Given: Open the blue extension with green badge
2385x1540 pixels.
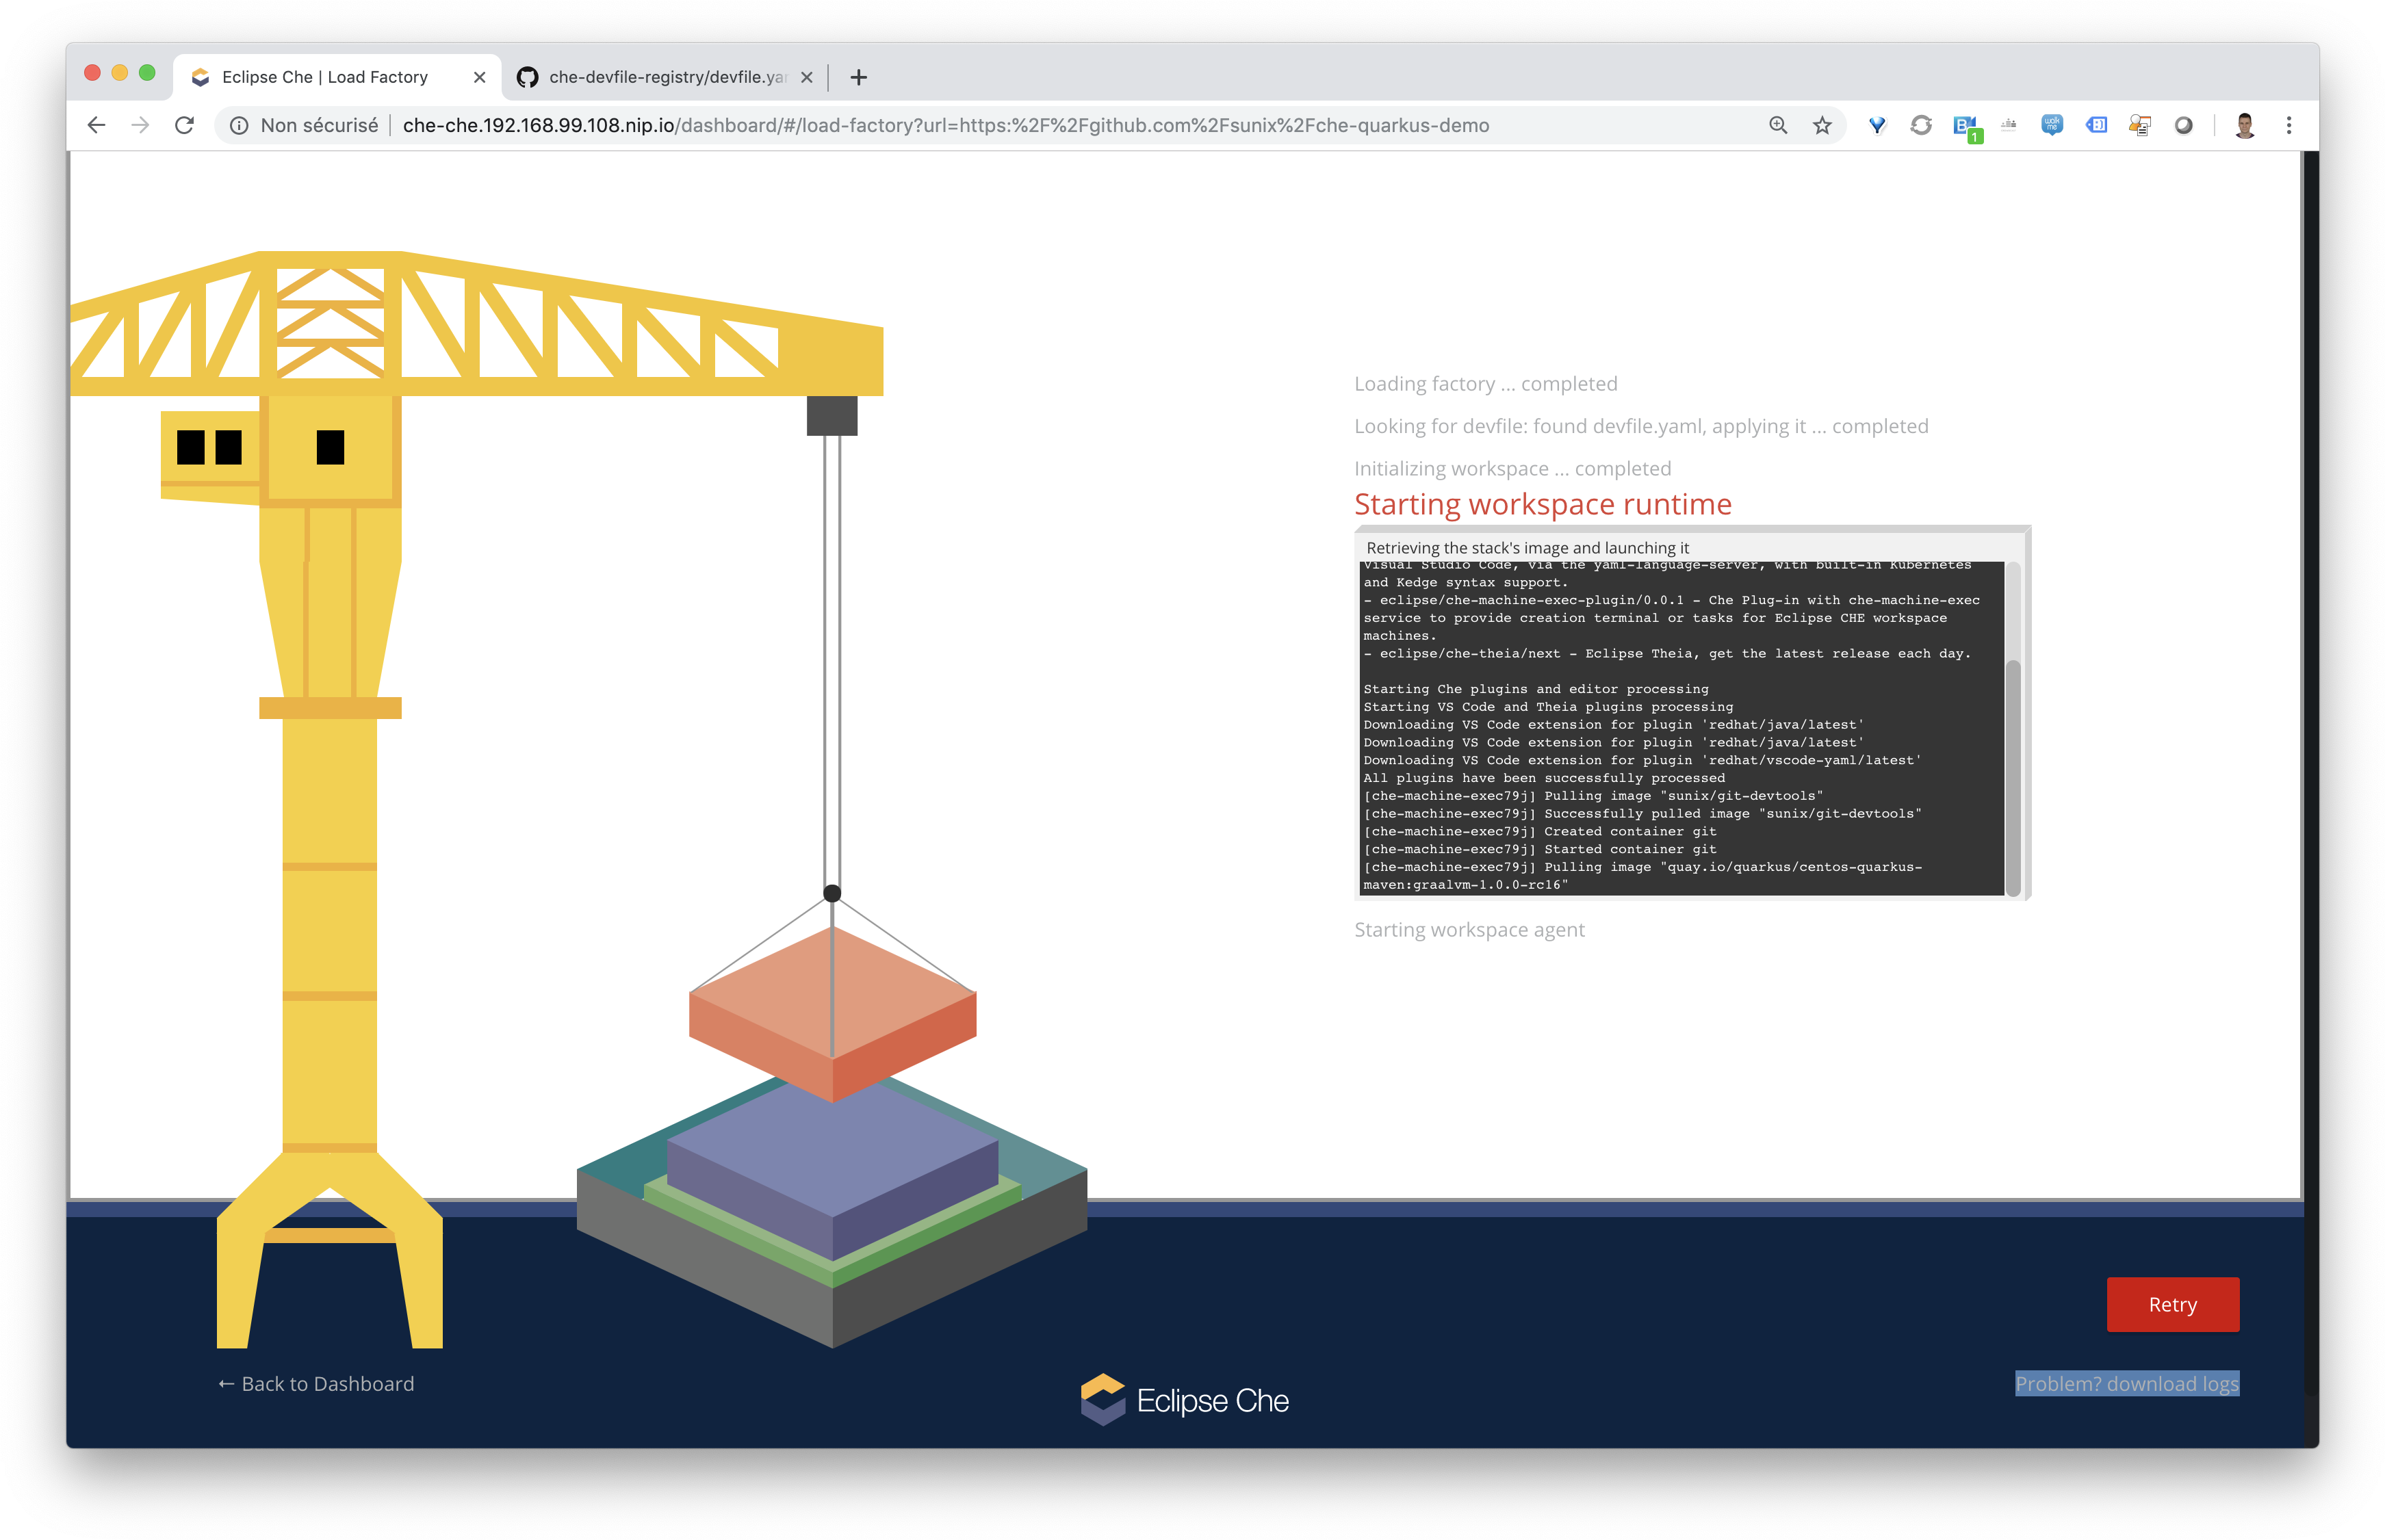Looking at the screenshot, I should pos(1966,127).
